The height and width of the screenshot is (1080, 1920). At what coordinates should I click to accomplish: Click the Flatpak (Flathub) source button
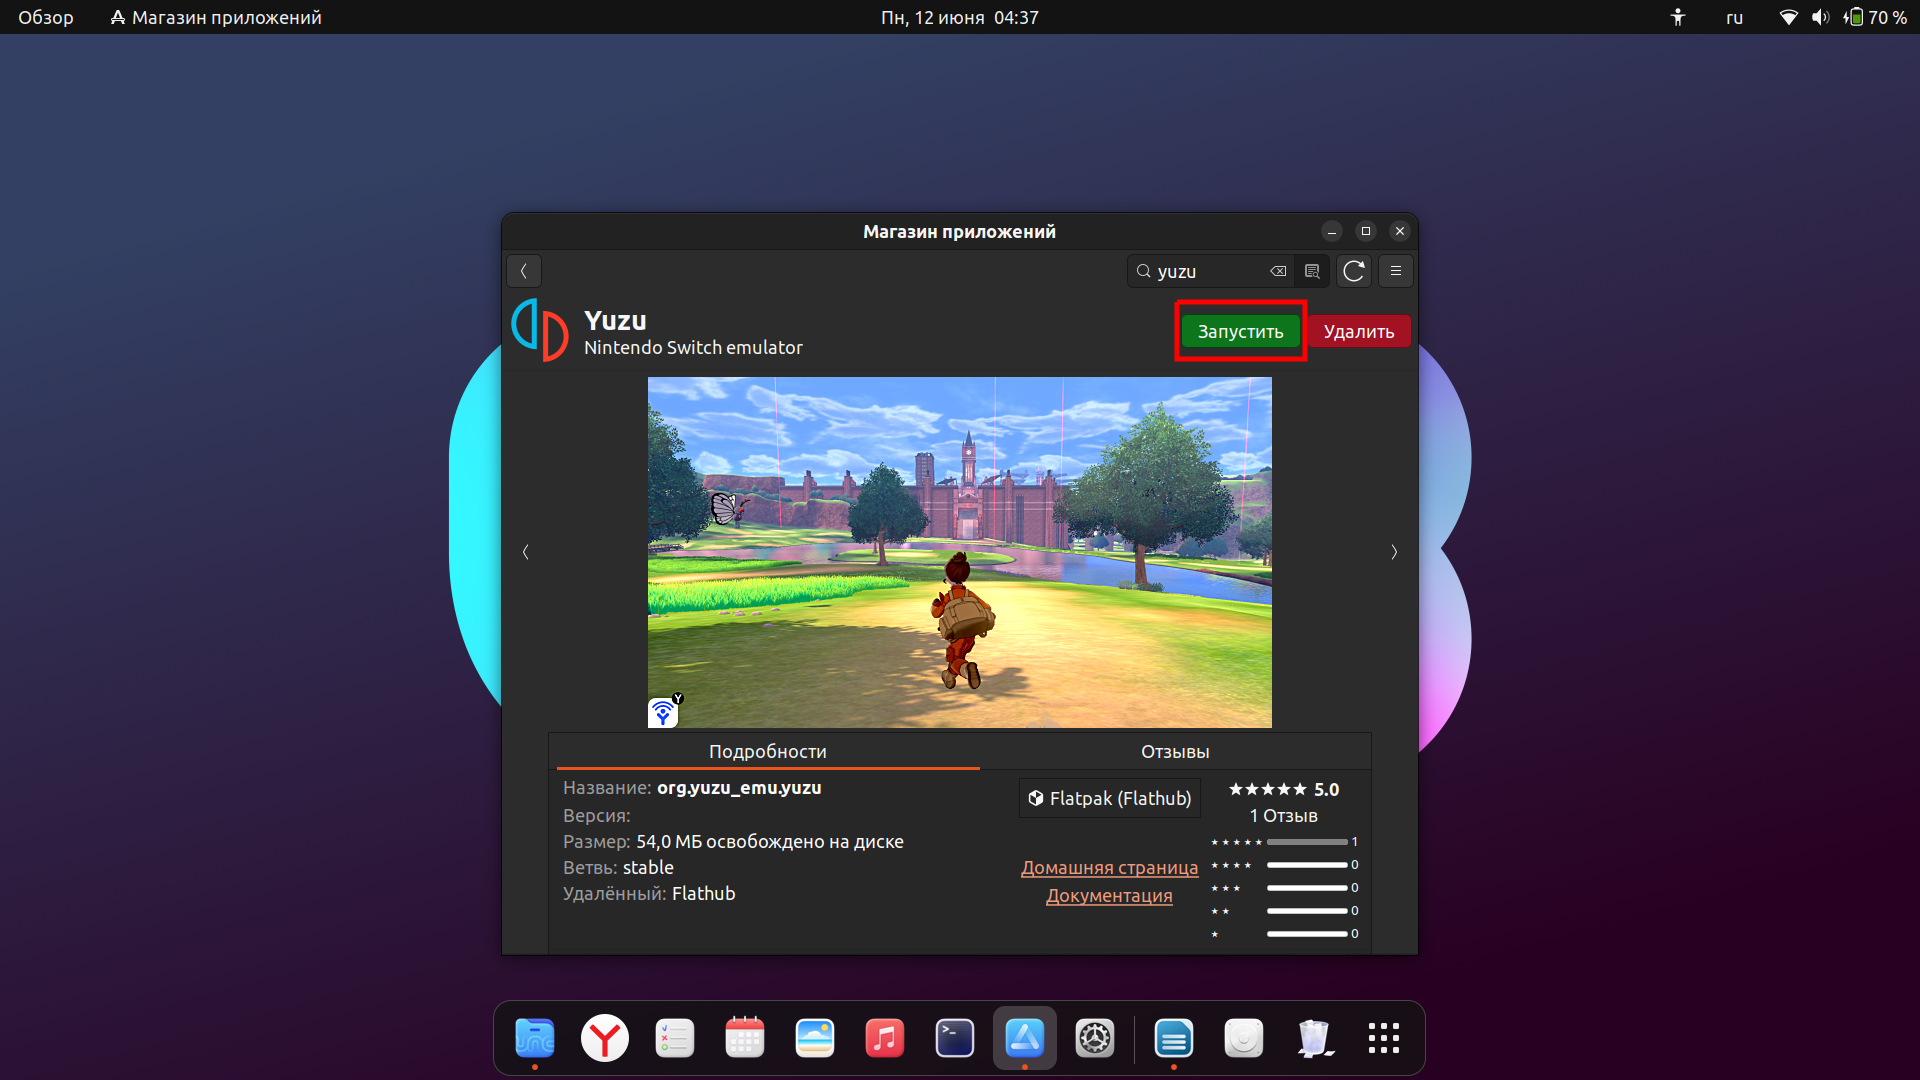[1110, 798]
